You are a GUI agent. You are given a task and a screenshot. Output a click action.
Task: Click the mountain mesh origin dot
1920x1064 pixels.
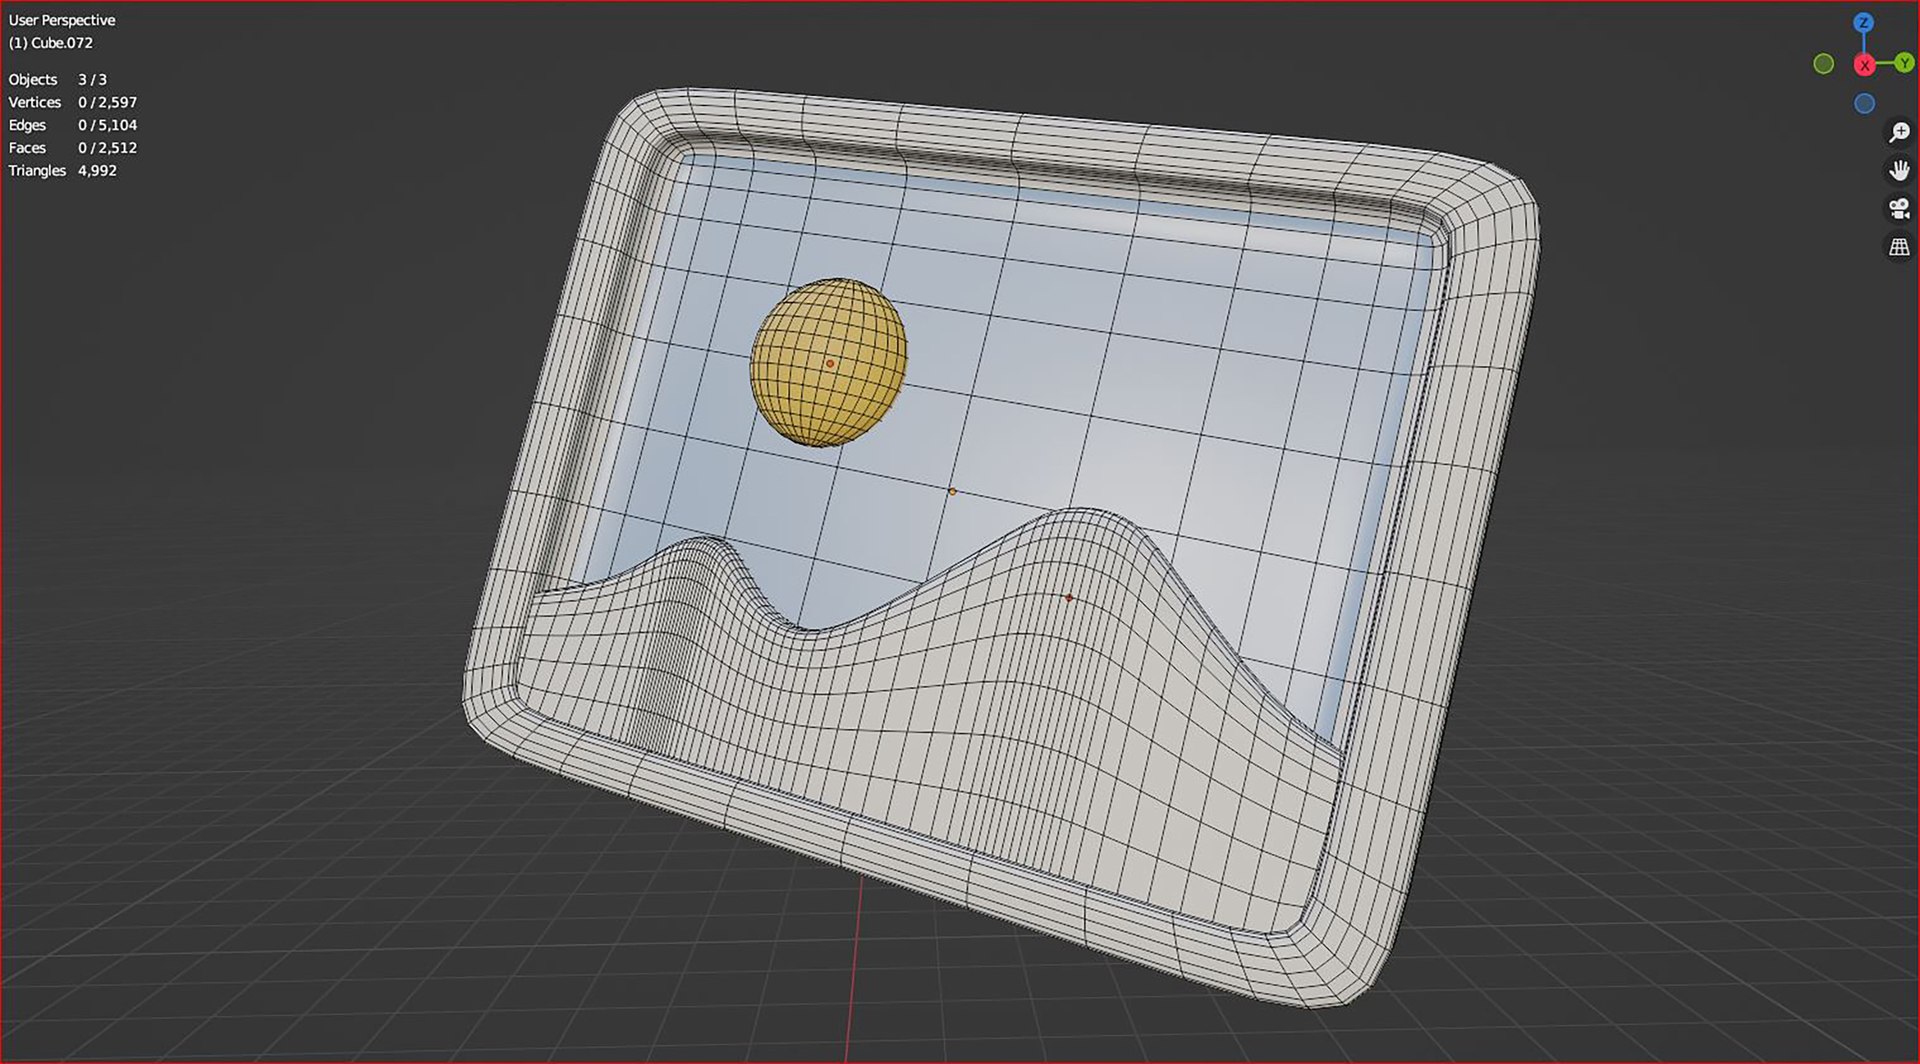point(1069,598)
